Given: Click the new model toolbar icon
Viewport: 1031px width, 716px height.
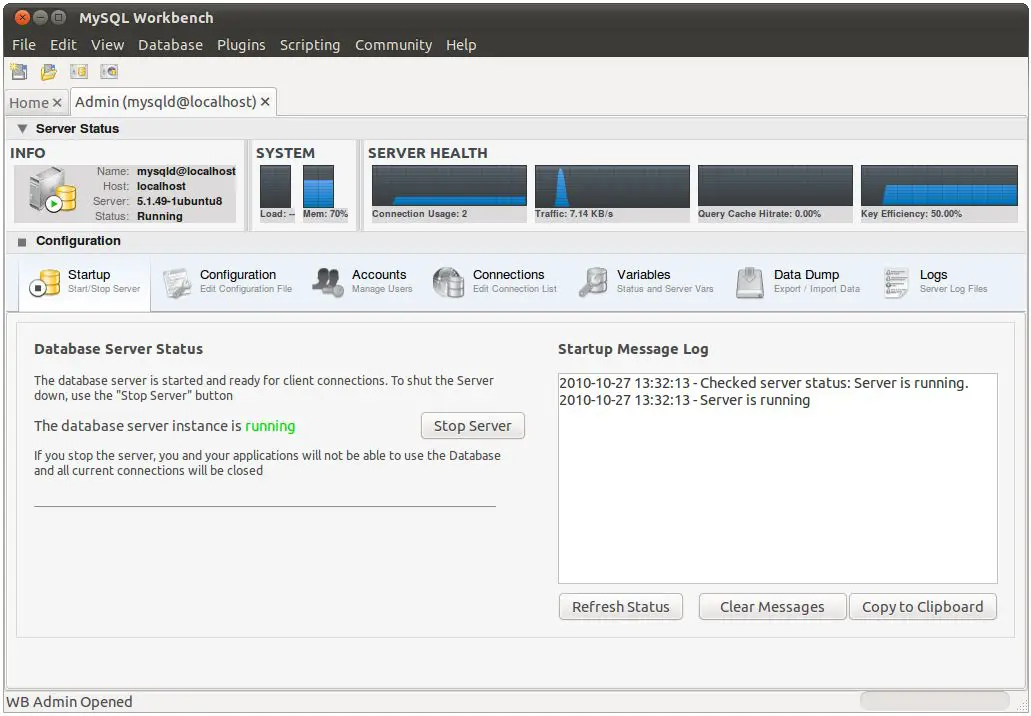Looking at the screenshot, I should tap(19, 72).
